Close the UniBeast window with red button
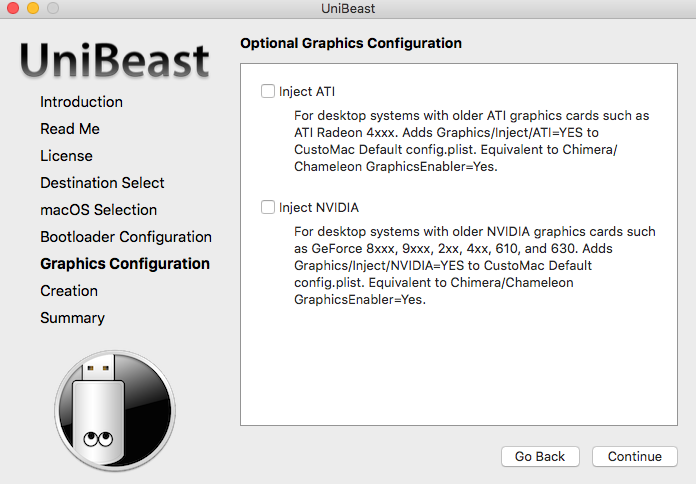The image size is (696, 484). (x=13, y=8)
